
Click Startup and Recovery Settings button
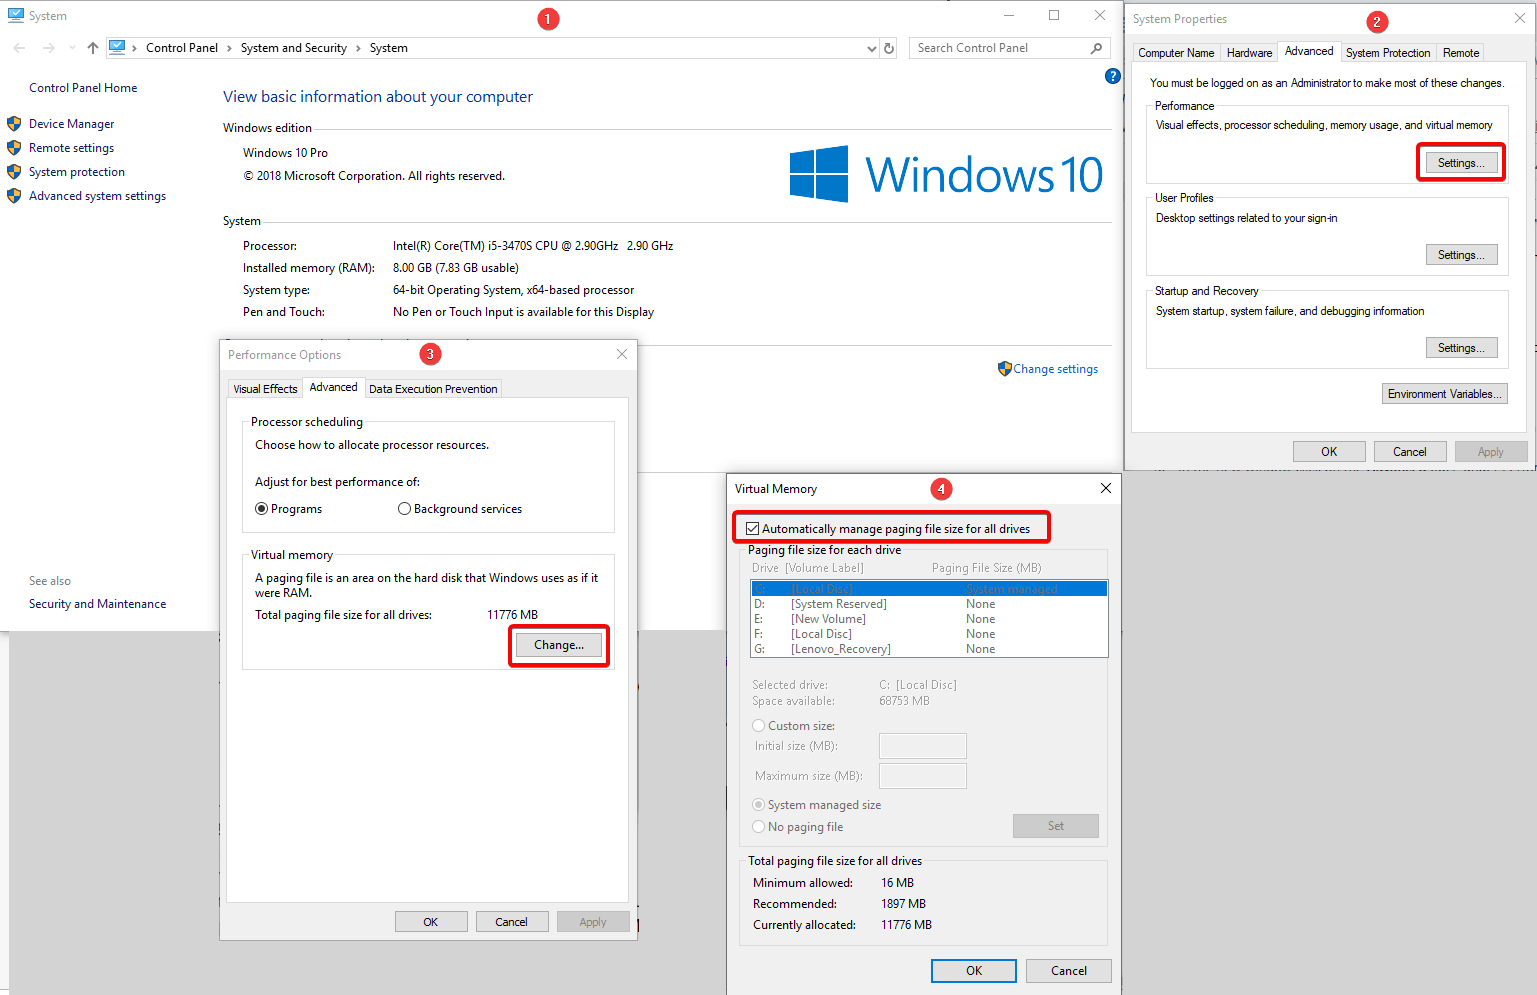tap(1461, 348)
